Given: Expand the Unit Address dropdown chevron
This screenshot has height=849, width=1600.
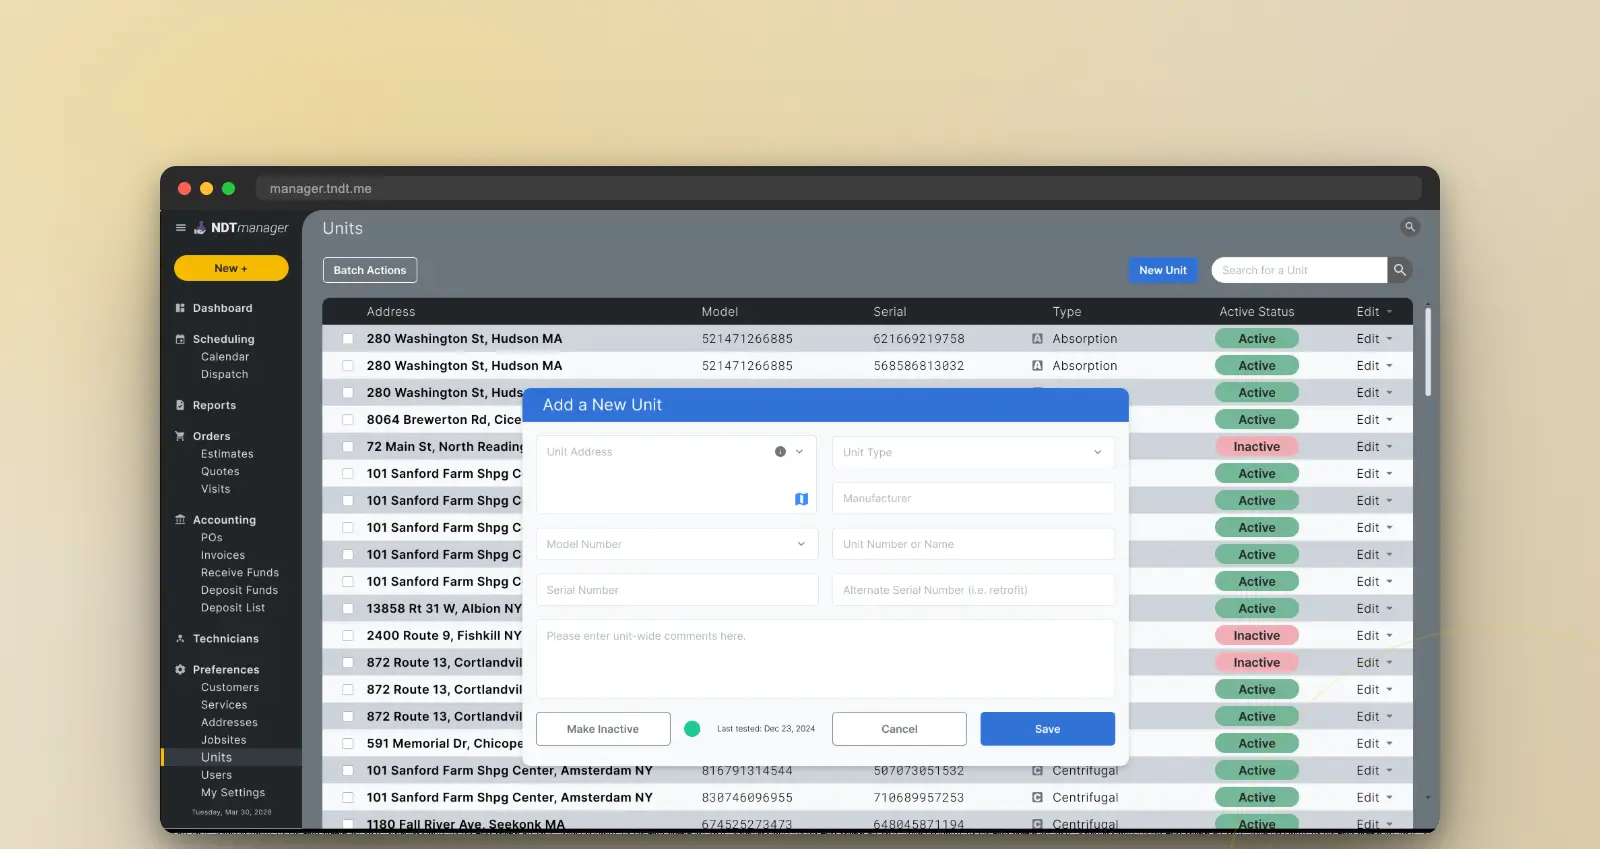Looking at the screenshot, I should pos(799,452).
